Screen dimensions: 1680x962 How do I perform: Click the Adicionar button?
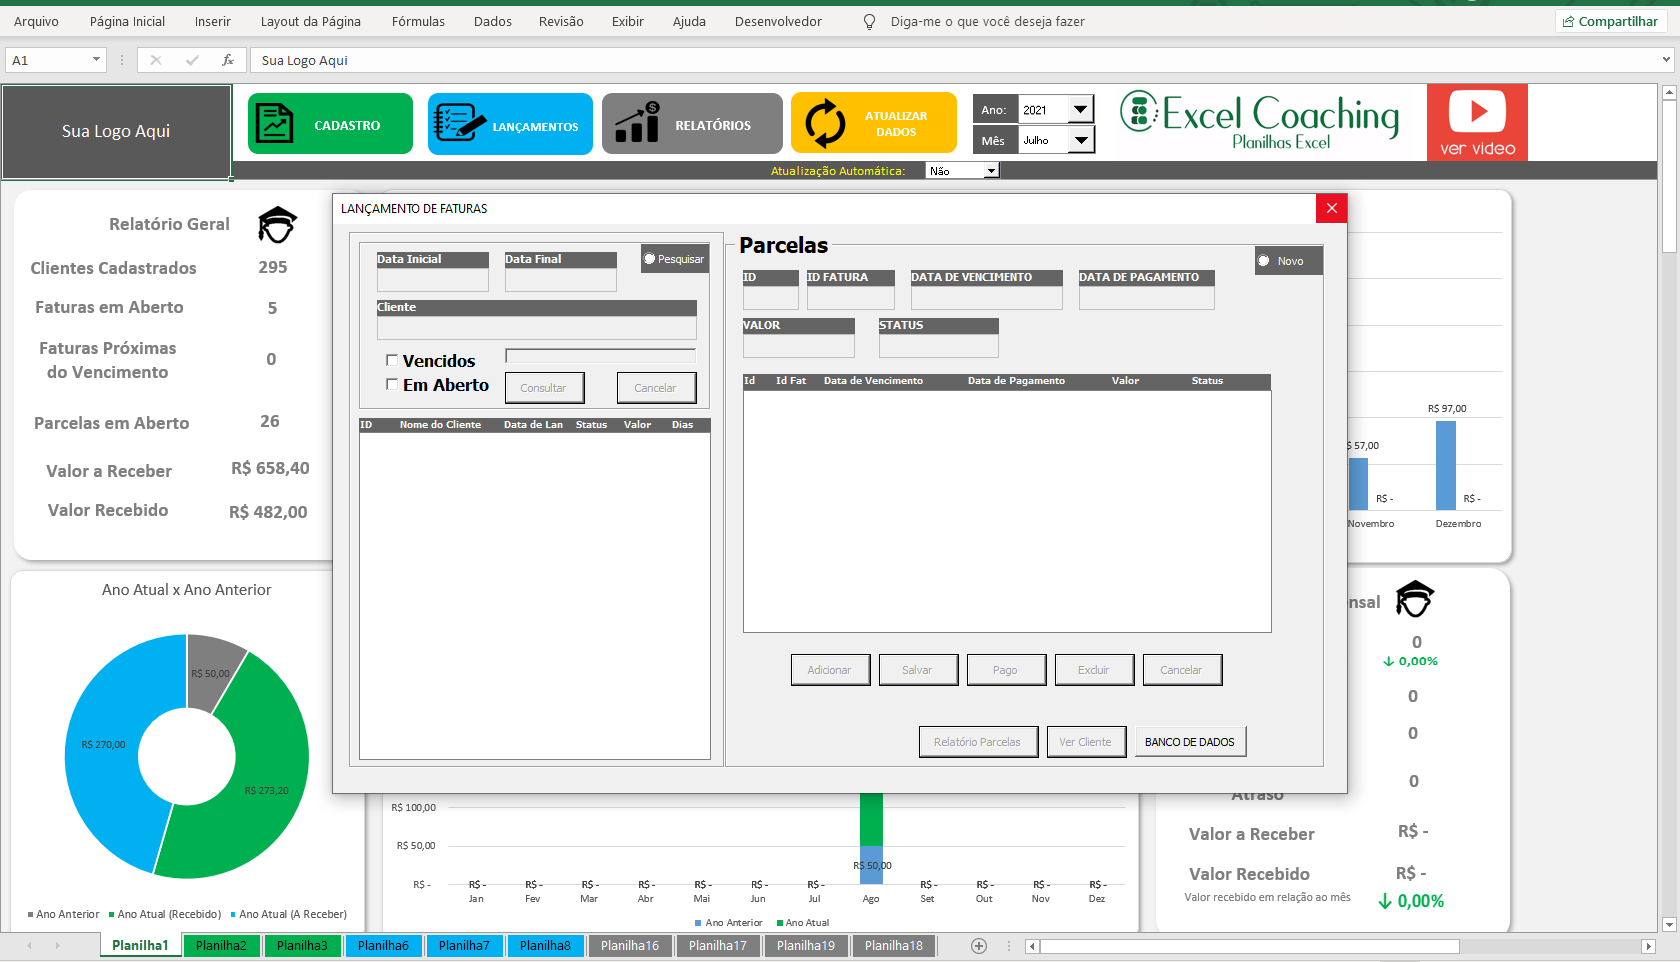[x=830, y=670]
